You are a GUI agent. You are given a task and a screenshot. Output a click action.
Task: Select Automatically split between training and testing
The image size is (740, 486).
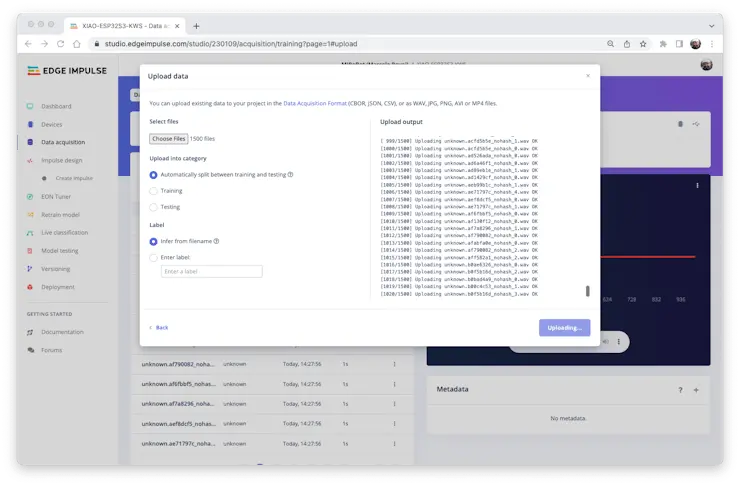[153, 174]
